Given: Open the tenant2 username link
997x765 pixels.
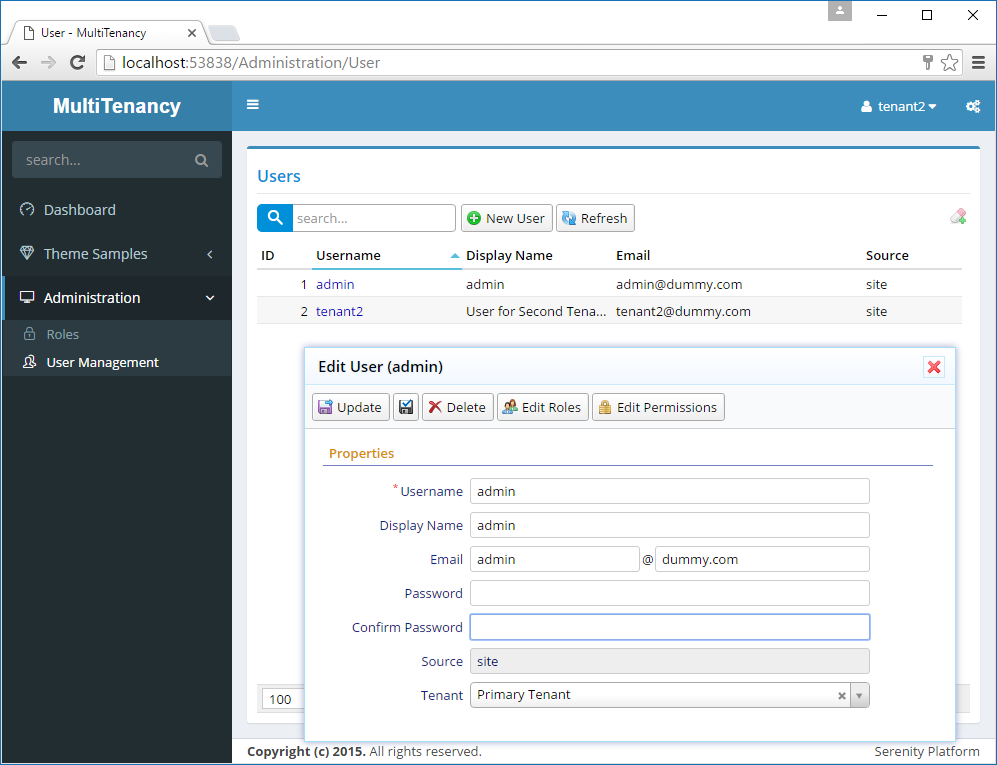Looking at the screenshot, I should (x=339, y=311).
